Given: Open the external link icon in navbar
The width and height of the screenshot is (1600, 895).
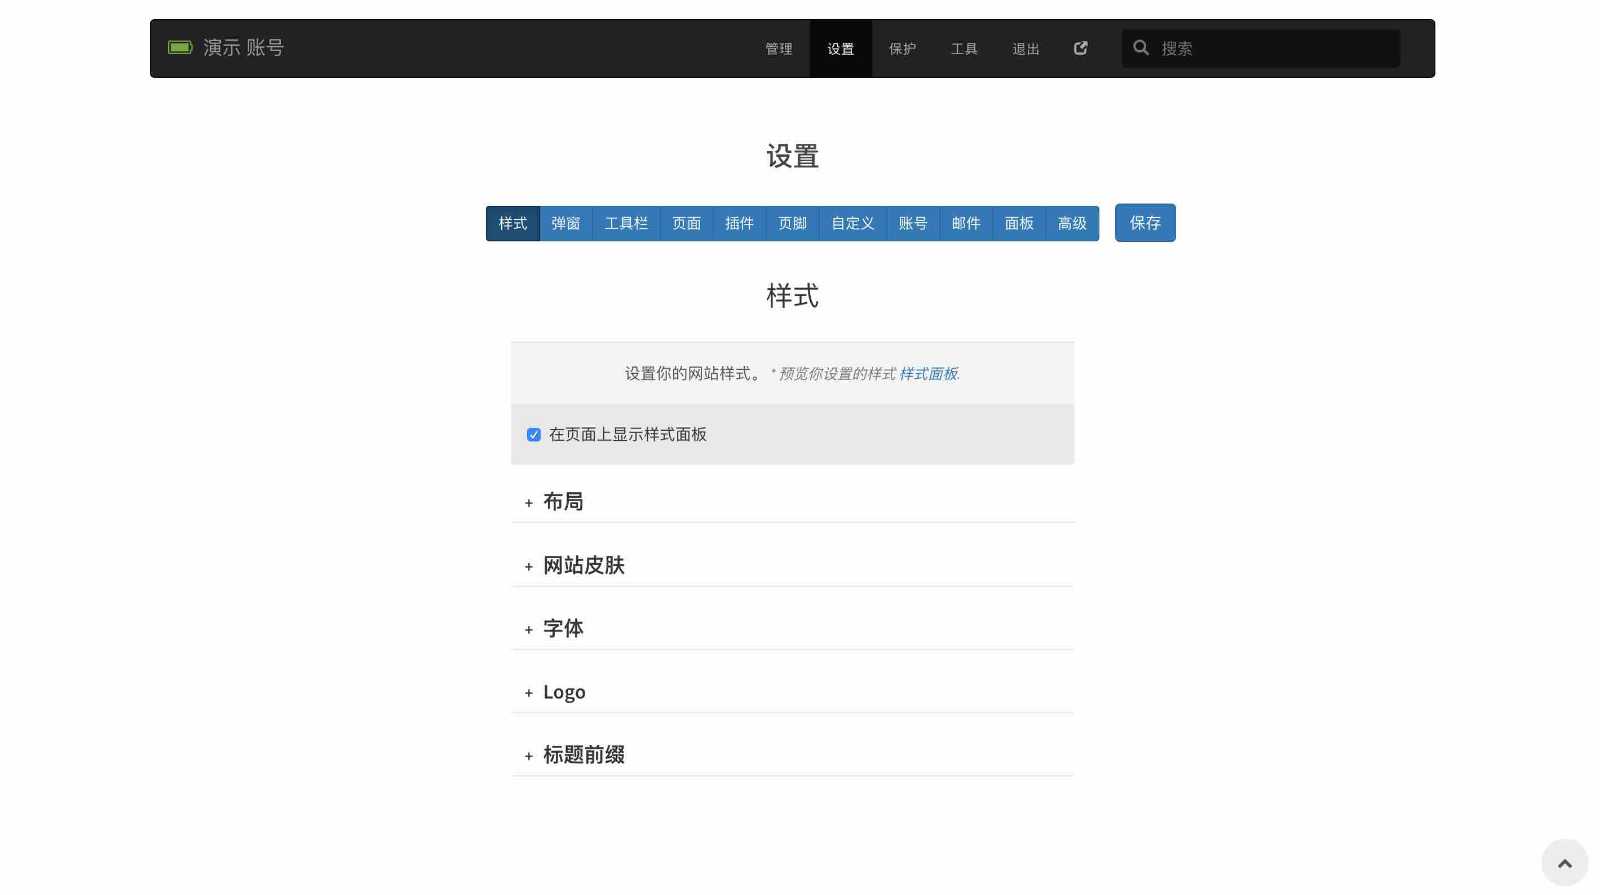Looking at the screenshot, I should tap(1080, 48).
